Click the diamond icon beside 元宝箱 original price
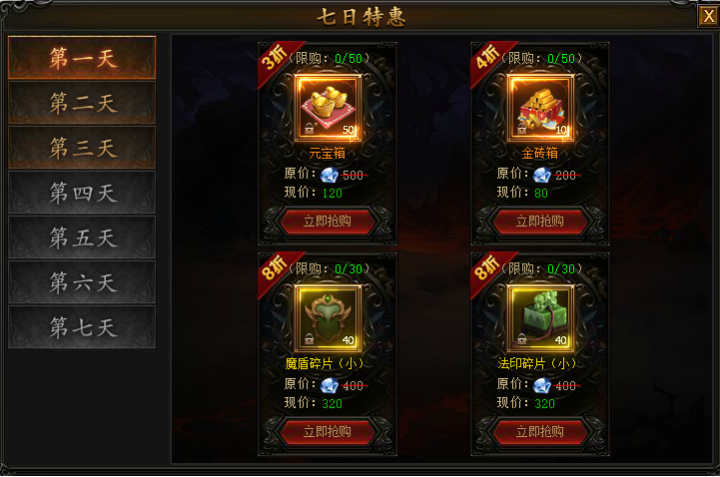Viewport: 720px width, 477px height. 329,175
